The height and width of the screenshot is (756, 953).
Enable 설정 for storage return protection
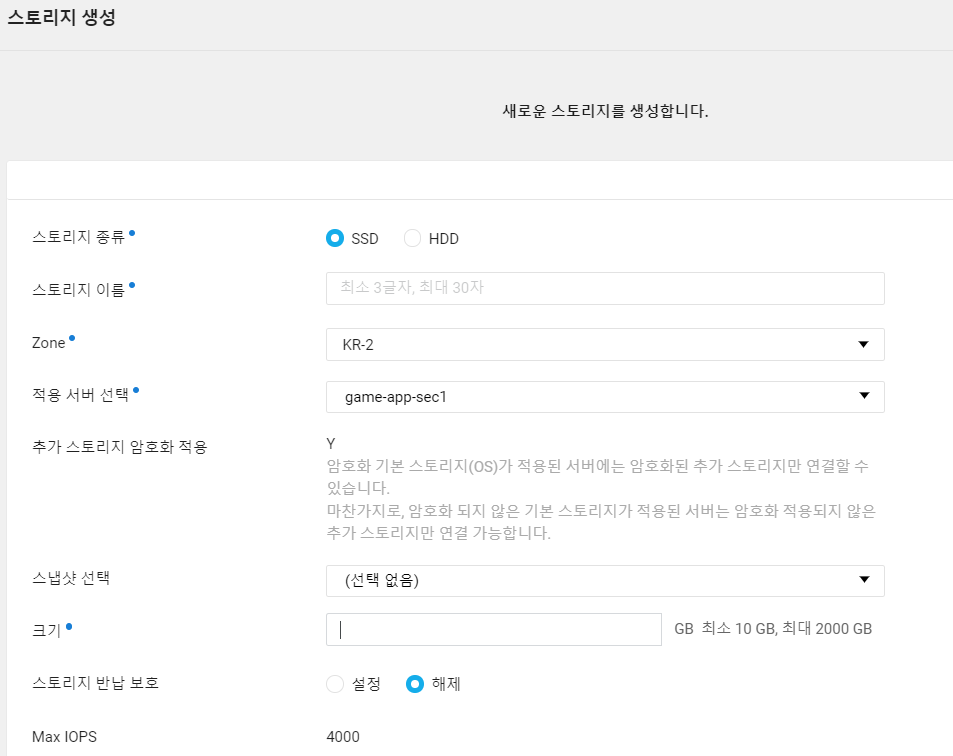point(335,684)
